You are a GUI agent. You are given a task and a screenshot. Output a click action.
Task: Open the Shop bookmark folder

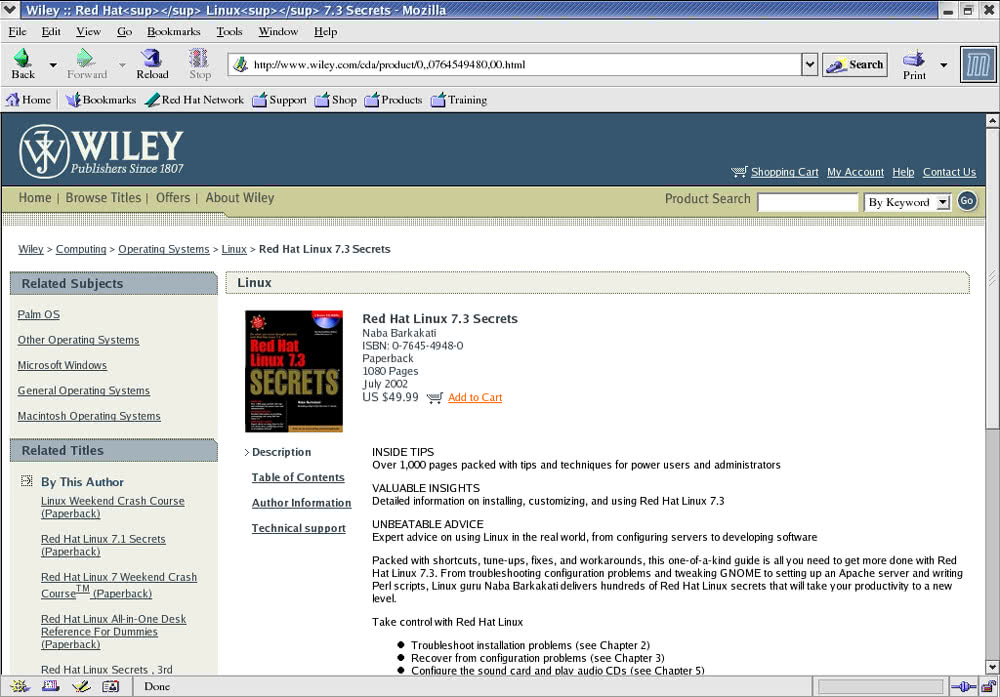tap(335, 100)
